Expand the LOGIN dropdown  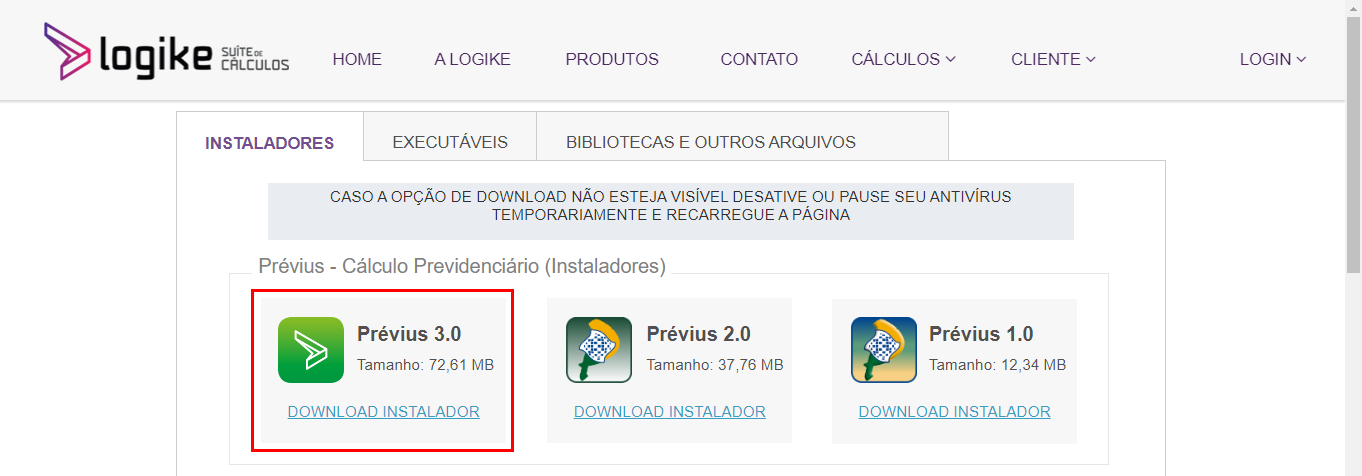pos(1273,59)
